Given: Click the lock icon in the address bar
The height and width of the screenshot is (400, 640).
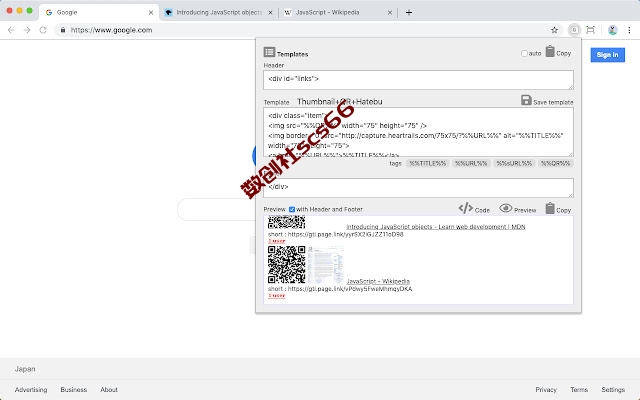Looking at the screenshot, I should (62, 30).
